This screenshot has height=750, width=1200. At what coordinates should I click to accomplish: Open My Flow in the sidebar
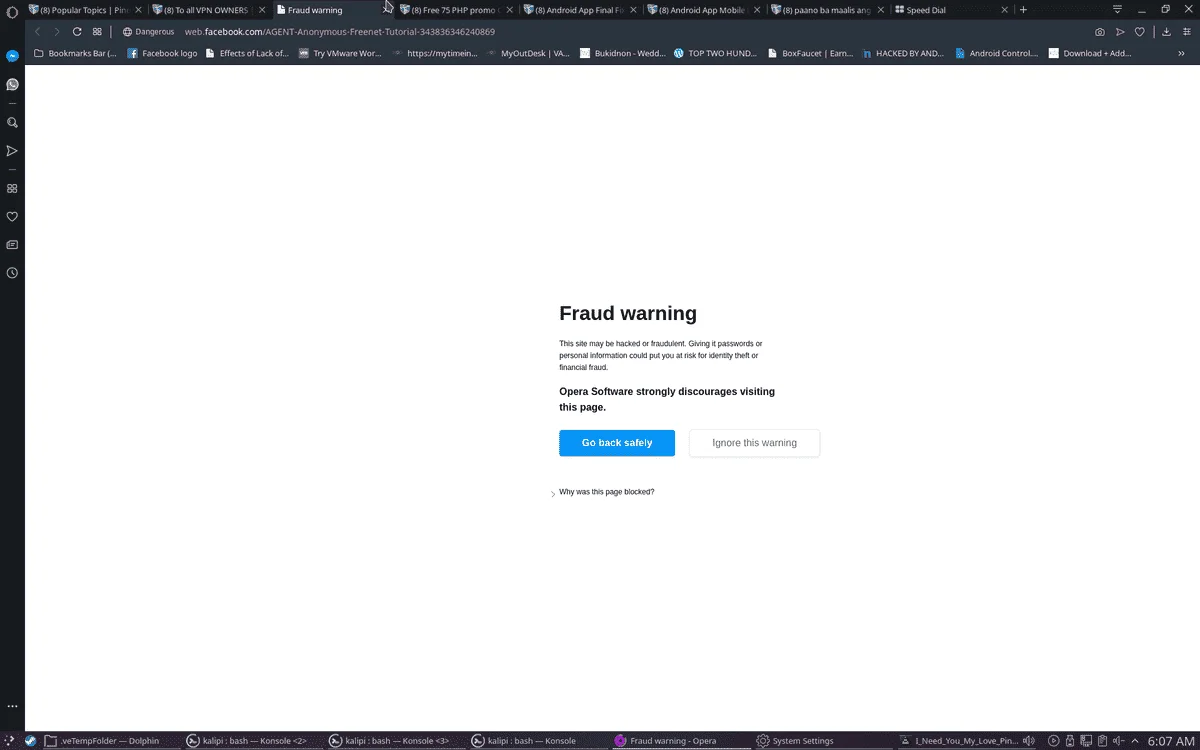coord(12,151)
